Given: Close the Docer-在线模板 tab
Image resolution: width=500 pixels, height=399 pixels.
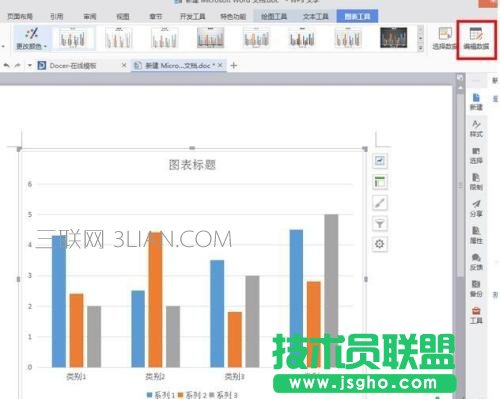Looking at the screenshot, I should tap(124, 65).
